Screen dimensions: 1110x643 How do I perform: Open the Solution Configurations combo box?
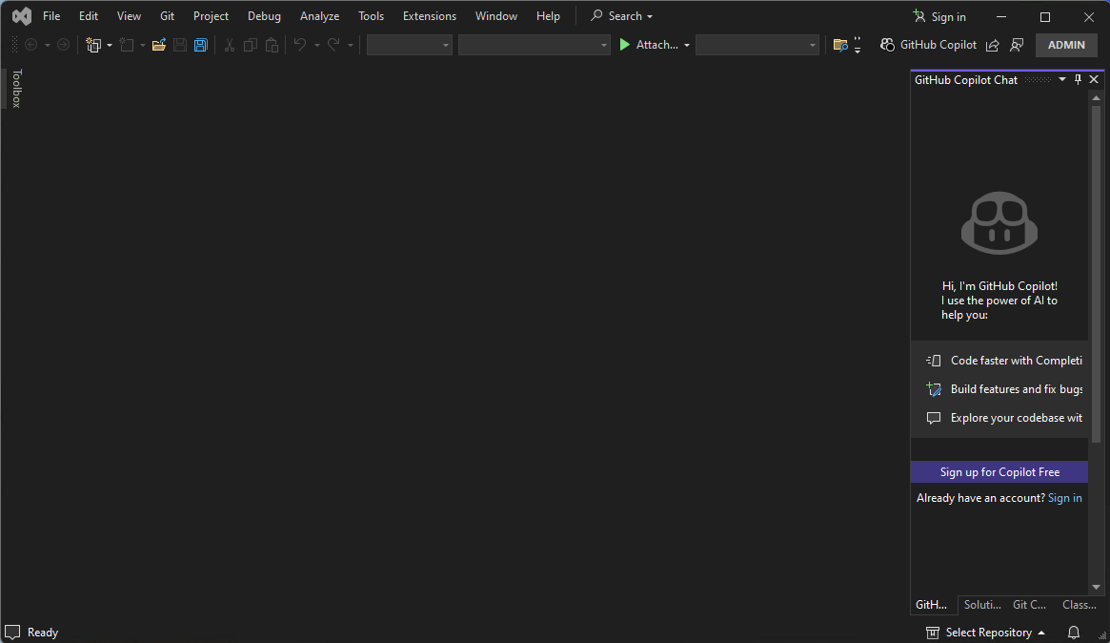(x=409, y=45)
